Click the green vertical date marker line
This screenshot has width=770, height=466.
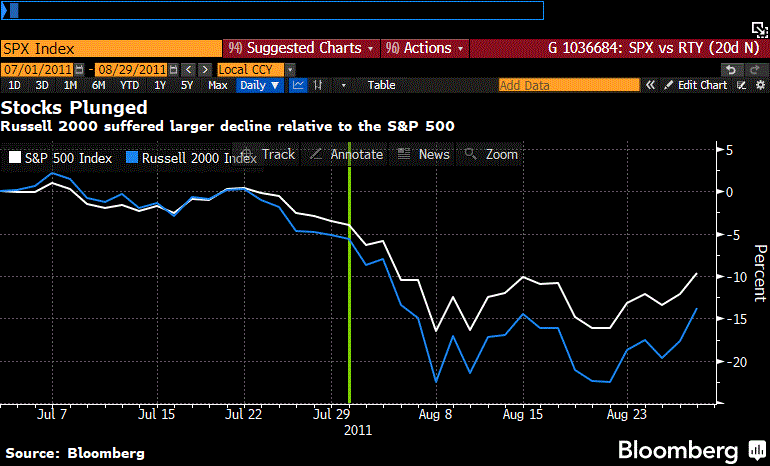[350, 273]
